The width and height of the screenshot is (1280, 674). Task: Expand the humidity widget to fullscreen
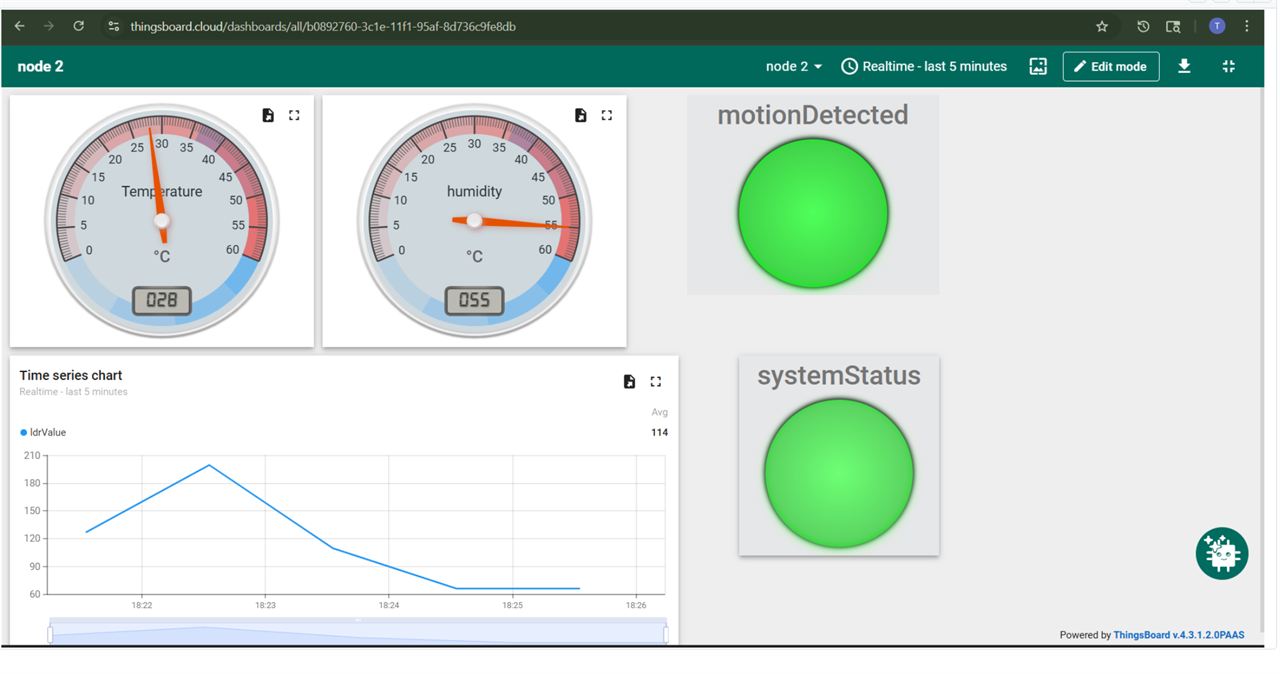607,115
